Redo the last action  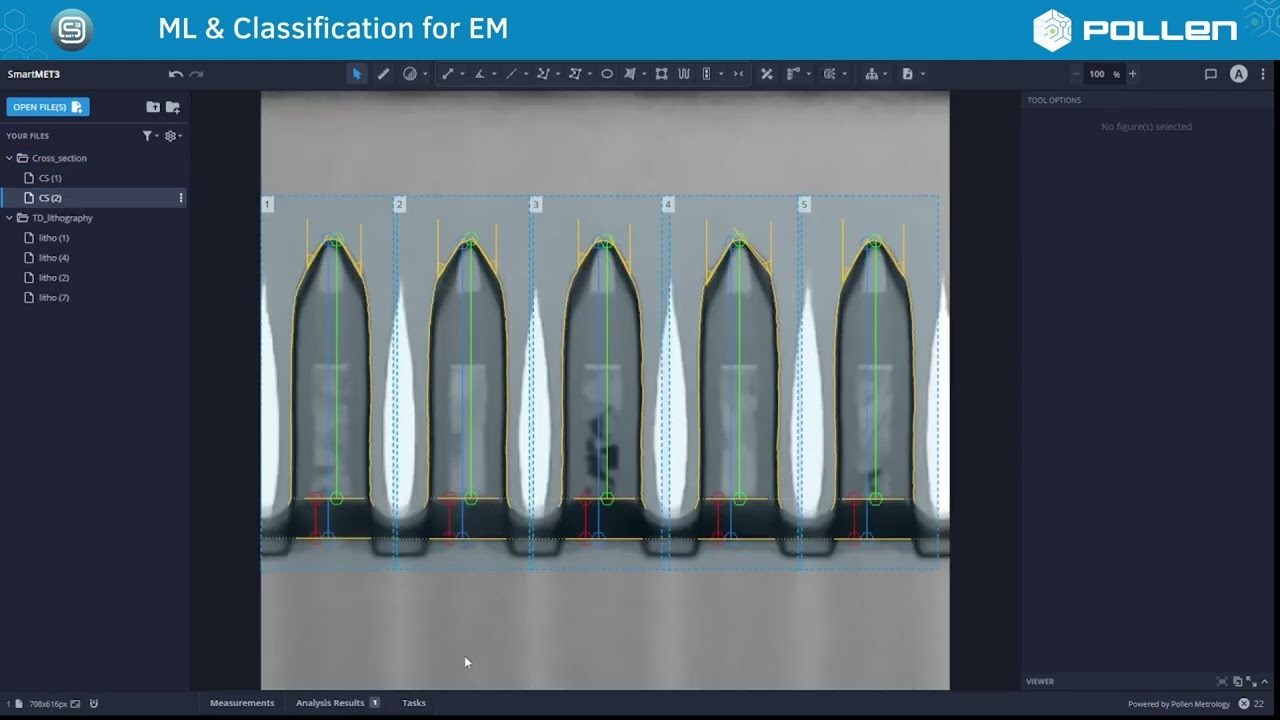click(196, 74)
